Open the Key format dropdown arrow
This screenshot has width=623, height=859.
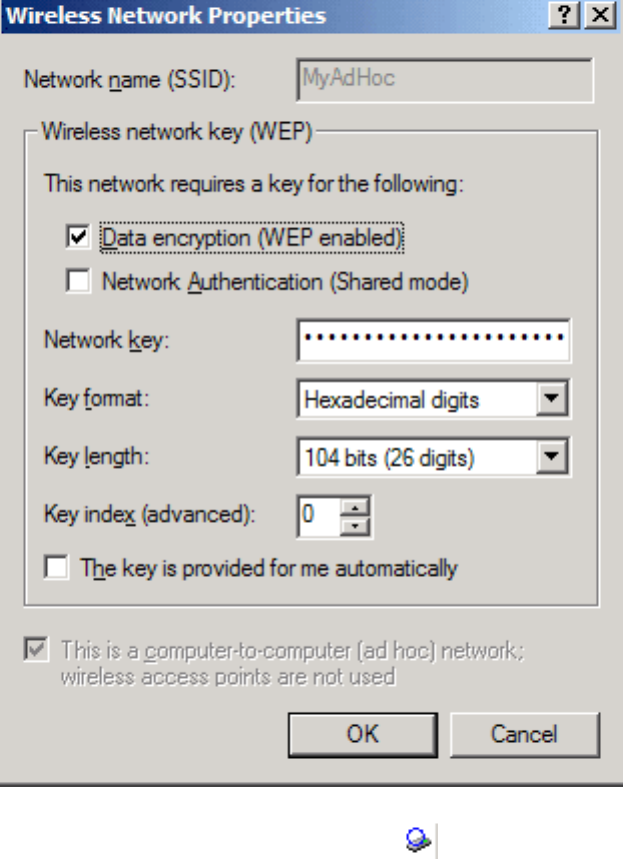tap(552, 400)
